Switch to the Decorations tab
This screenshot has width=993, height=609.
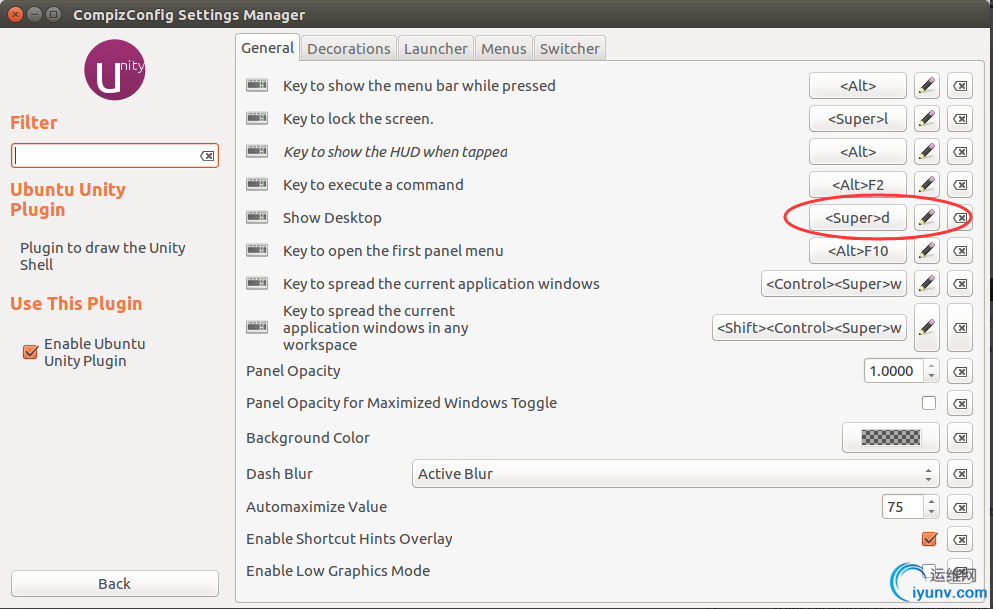coord(349,49)
